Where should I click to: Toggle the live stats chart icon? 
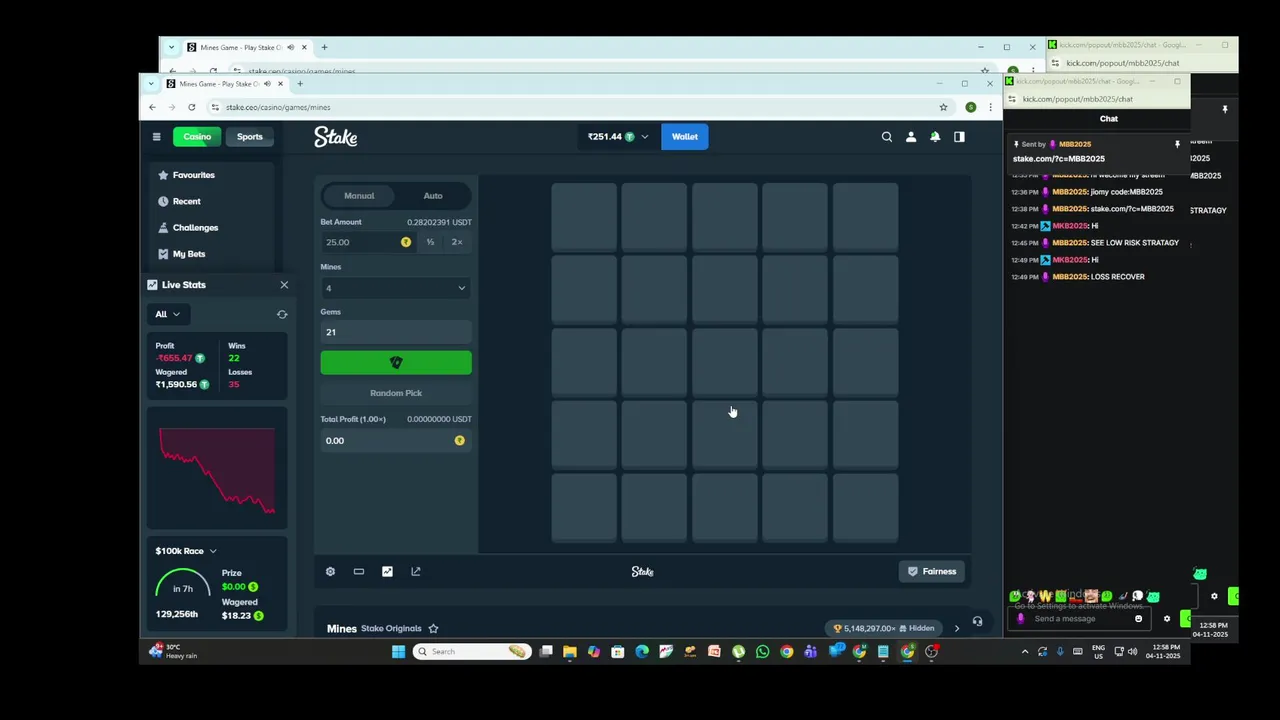tap(387, 572)
